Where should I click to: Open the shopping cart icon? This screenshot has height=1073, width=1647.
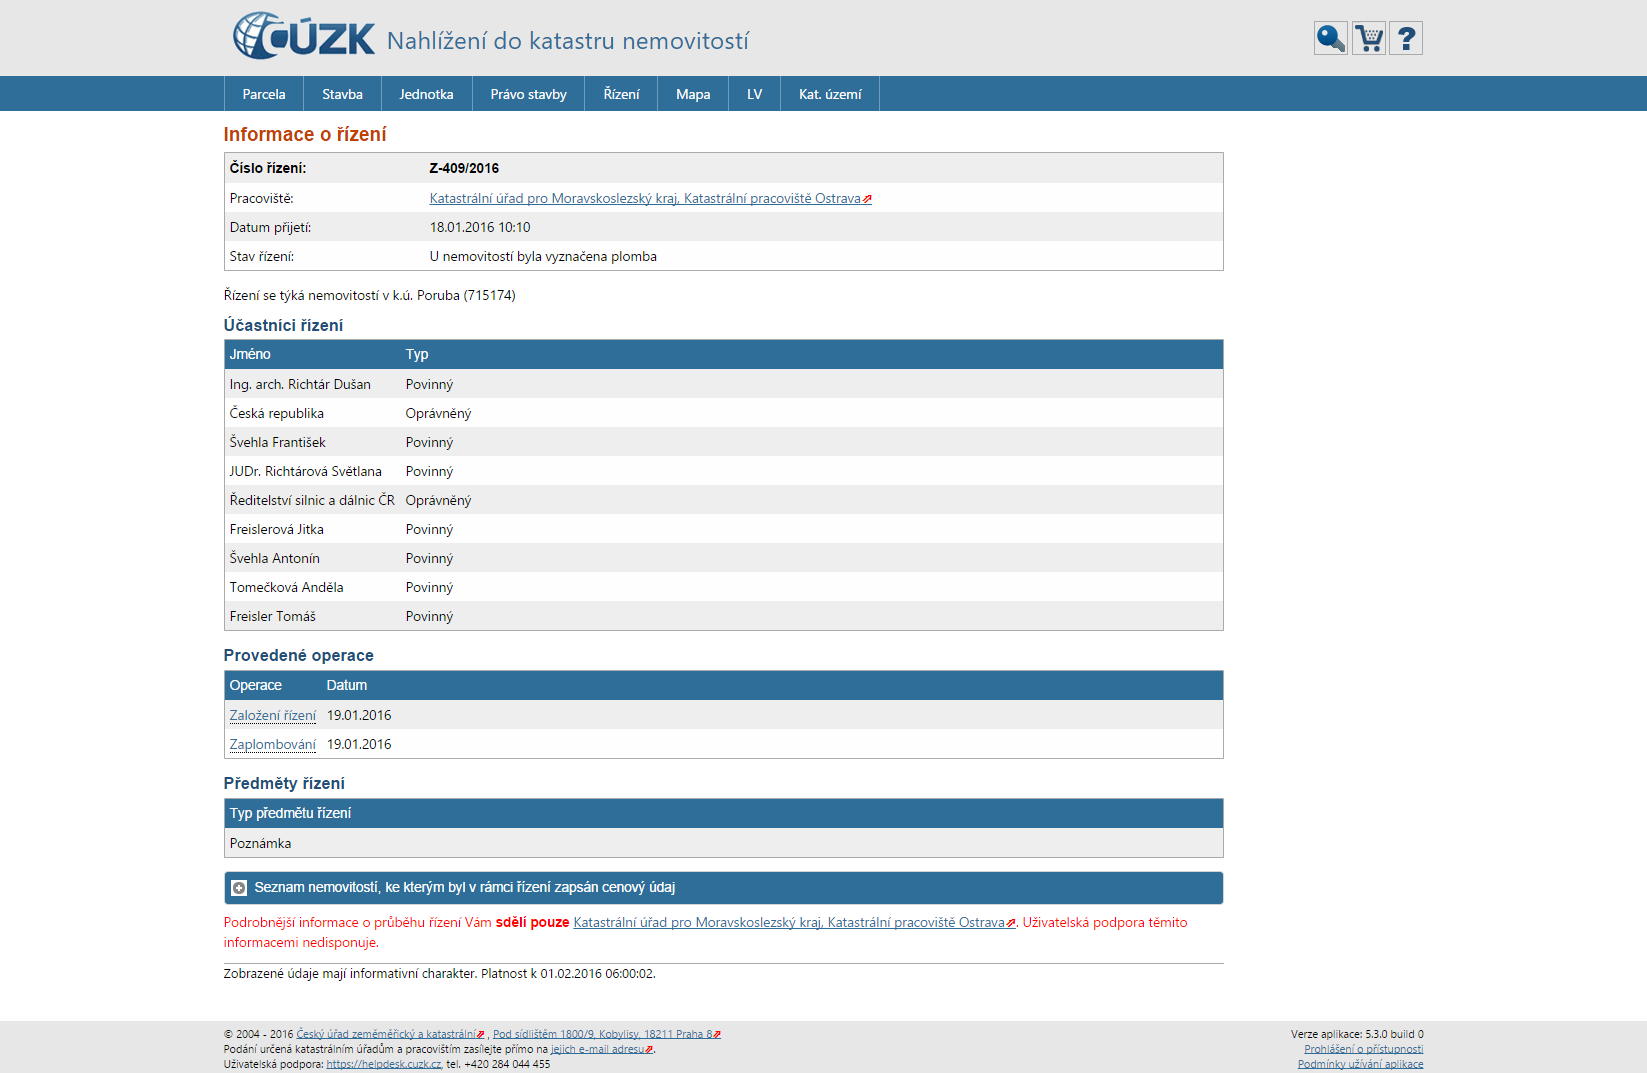click(1368, 39)
